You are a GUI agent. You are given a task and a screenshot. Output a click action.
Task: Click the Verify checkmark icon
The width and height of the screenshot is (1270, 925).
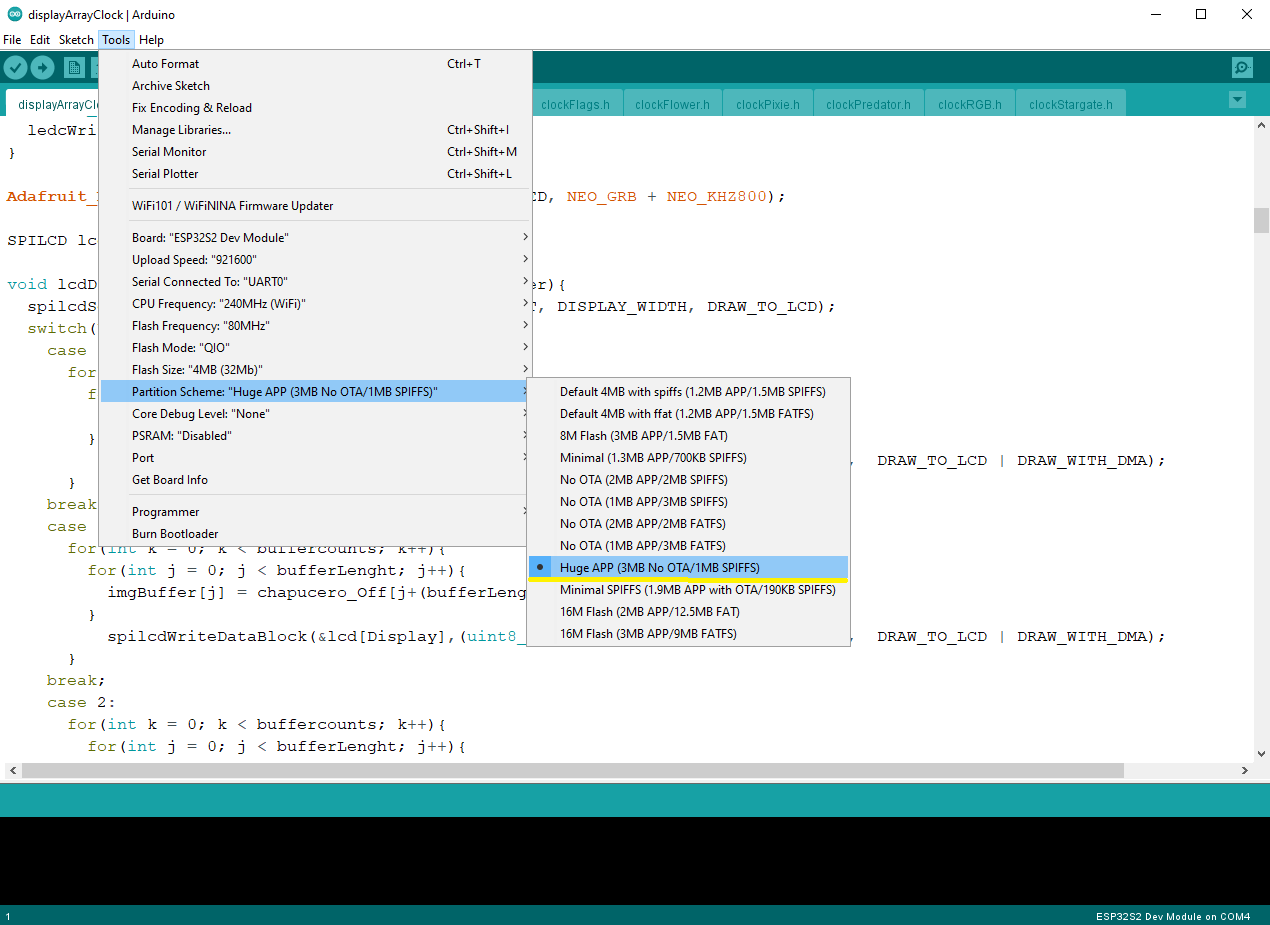pos(15,67)
